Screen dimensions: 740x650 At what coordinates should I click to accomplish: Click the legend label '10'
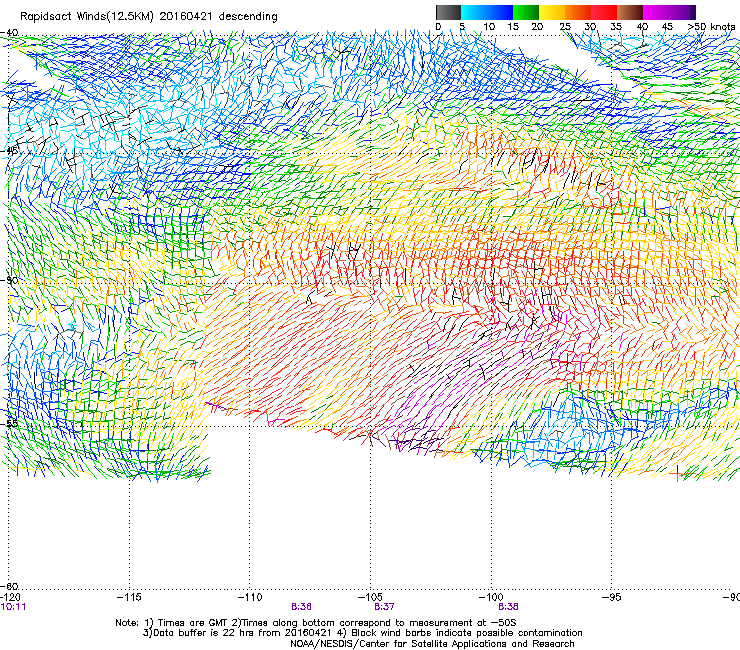pyautogui.click(x=489, y=27)
